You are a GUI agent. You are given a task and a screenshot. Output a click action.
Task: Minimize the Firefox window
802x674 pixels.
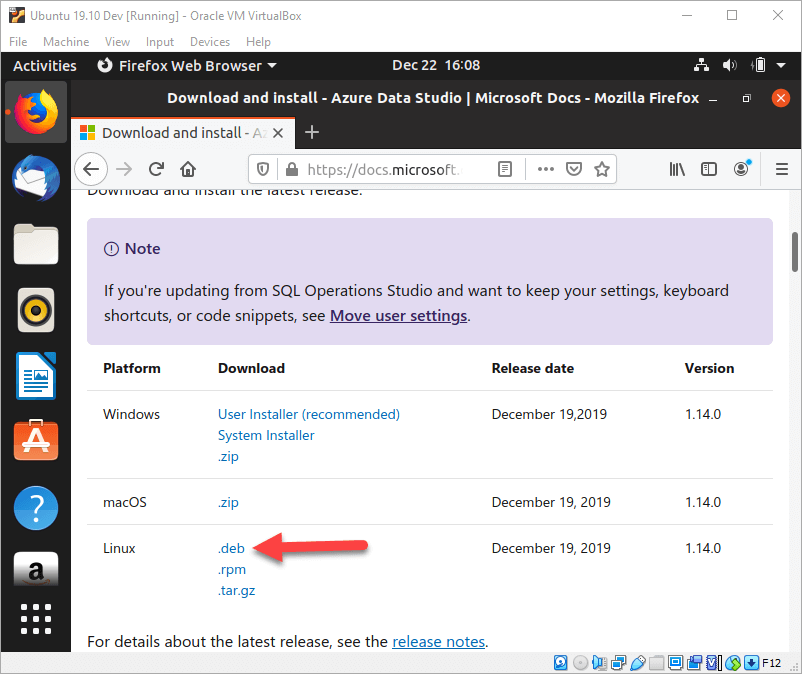point(712,98)
